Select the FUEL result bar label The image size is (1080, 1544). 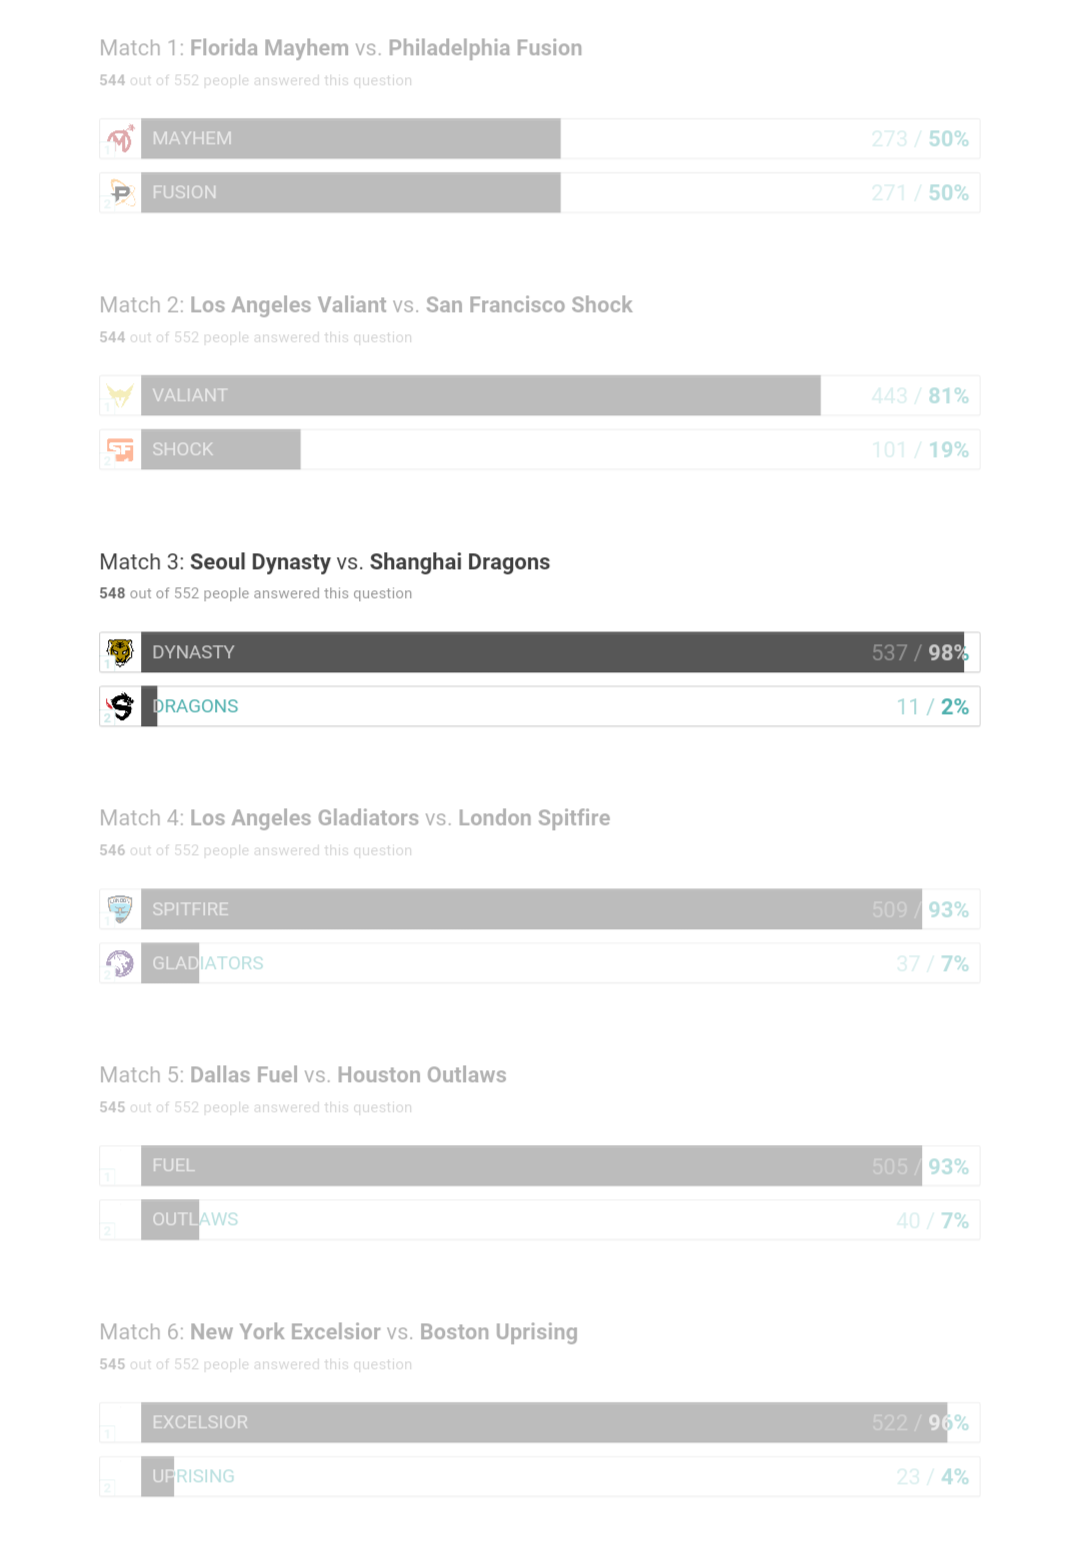[173, 1166]
